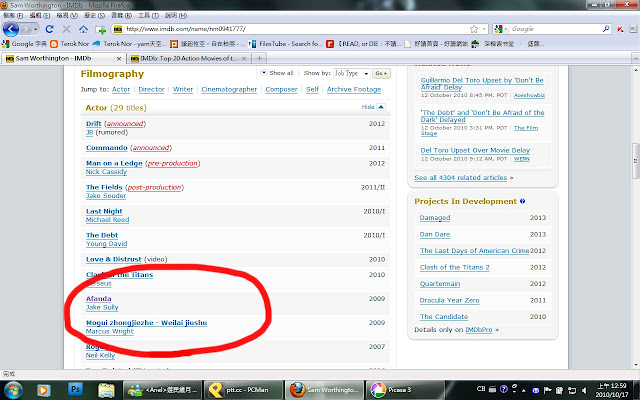
Task: Open the Commando movie link
Action: [x=107, y=148]
